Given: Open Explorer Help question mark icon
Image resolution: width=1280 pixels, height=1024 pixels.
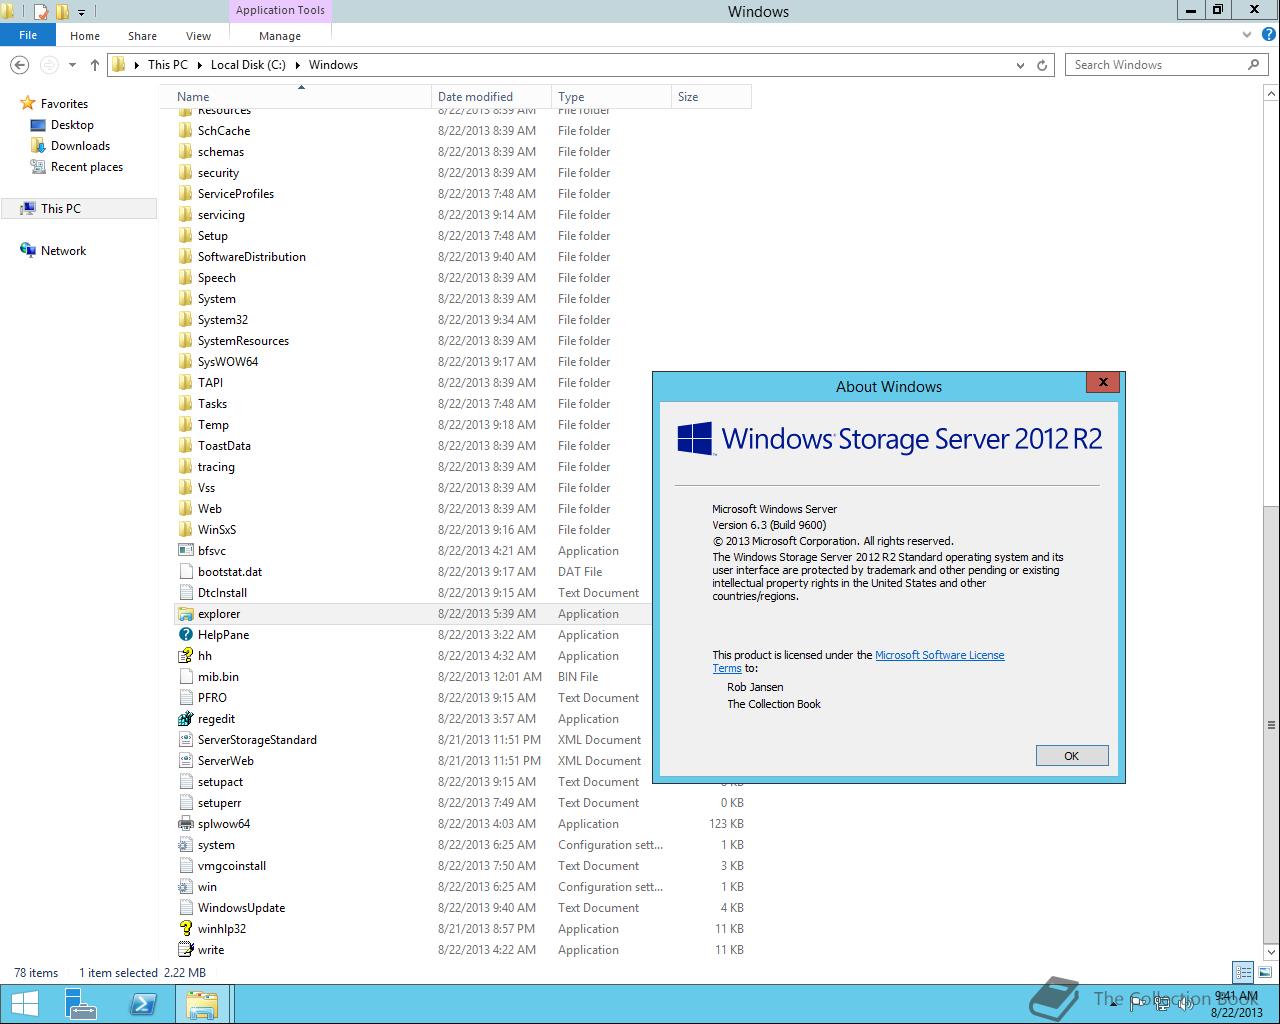Looking at the screenshot, I should pos(1267,35).
